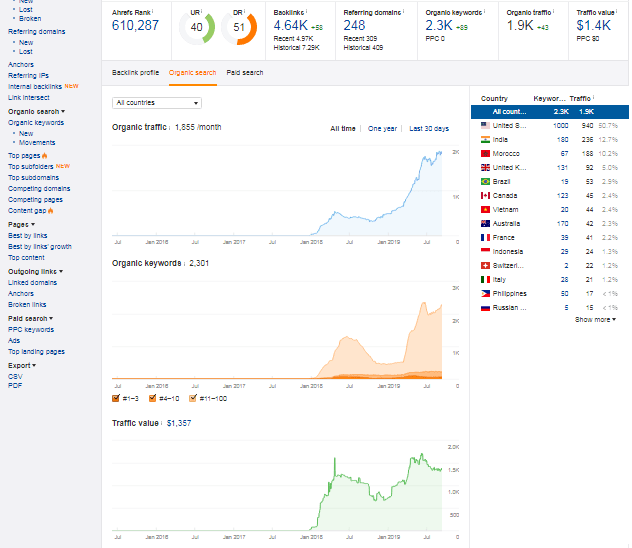The image size is (632, 548).
Task: Switch to the Backlink profile tab
Action: tap(135, 73)
